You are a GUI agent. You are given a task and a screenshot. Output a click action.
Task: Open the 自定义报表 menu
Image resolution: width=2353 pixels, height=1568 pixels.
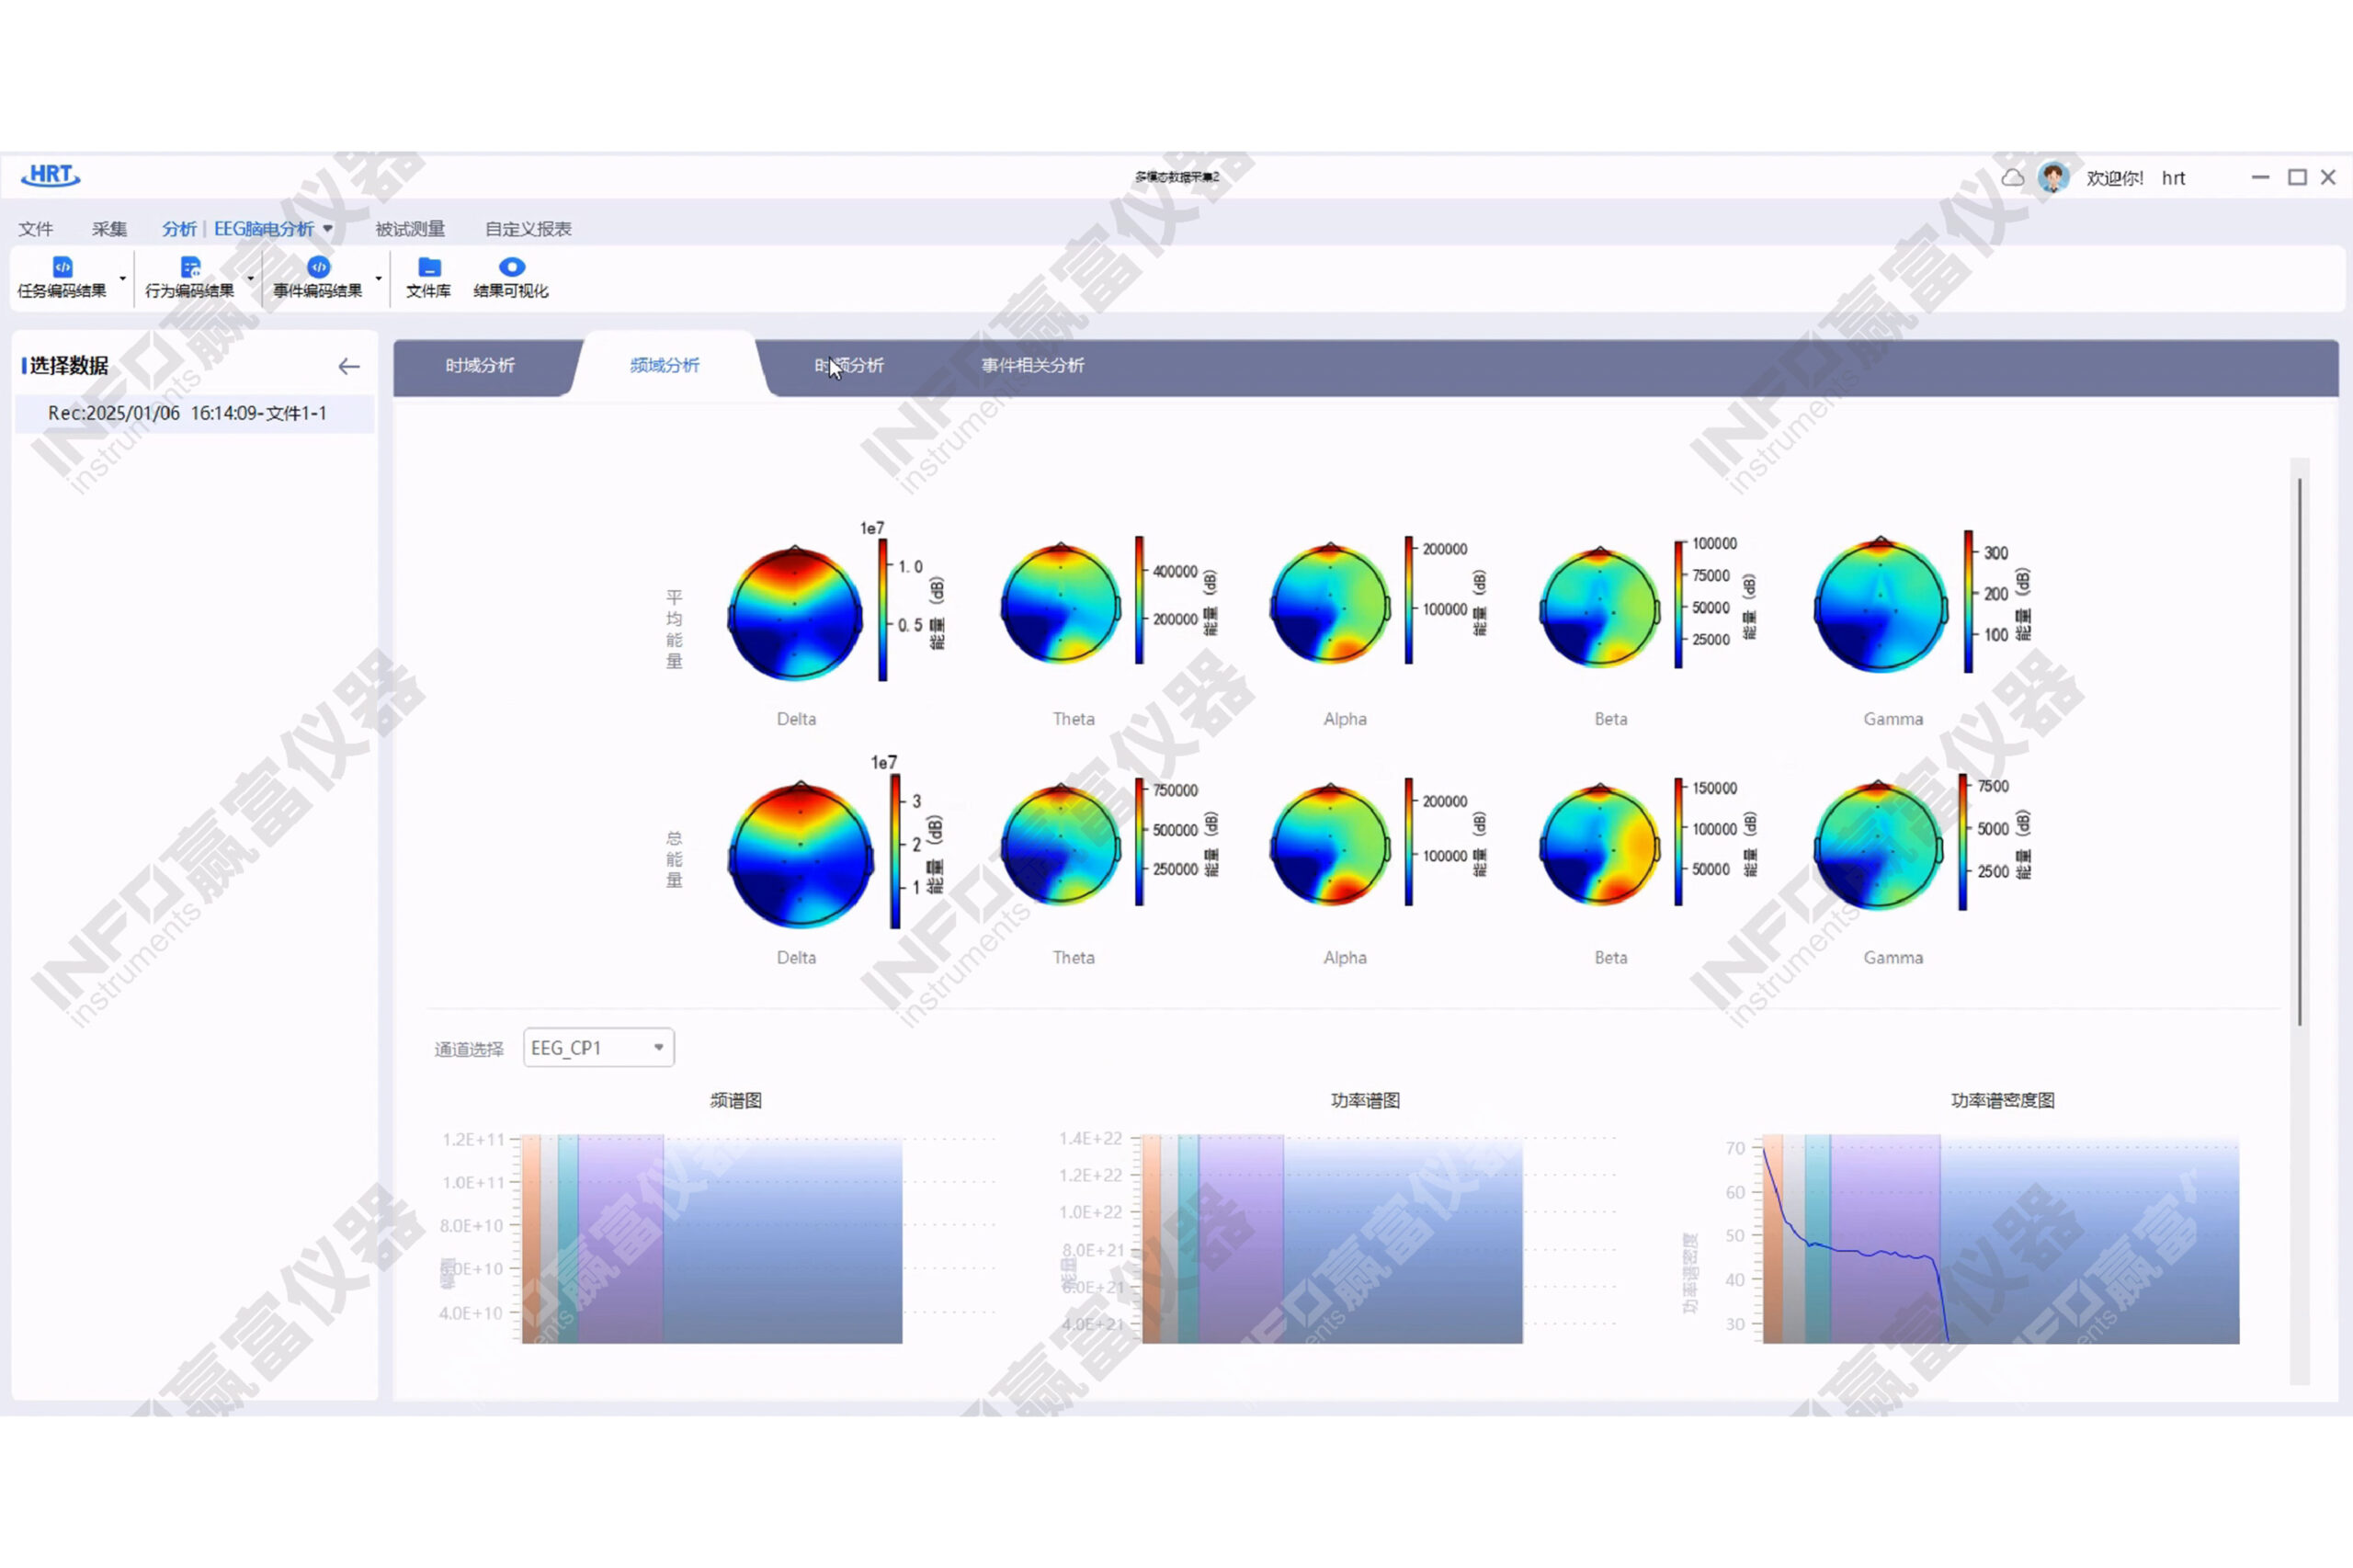[528, 229]
